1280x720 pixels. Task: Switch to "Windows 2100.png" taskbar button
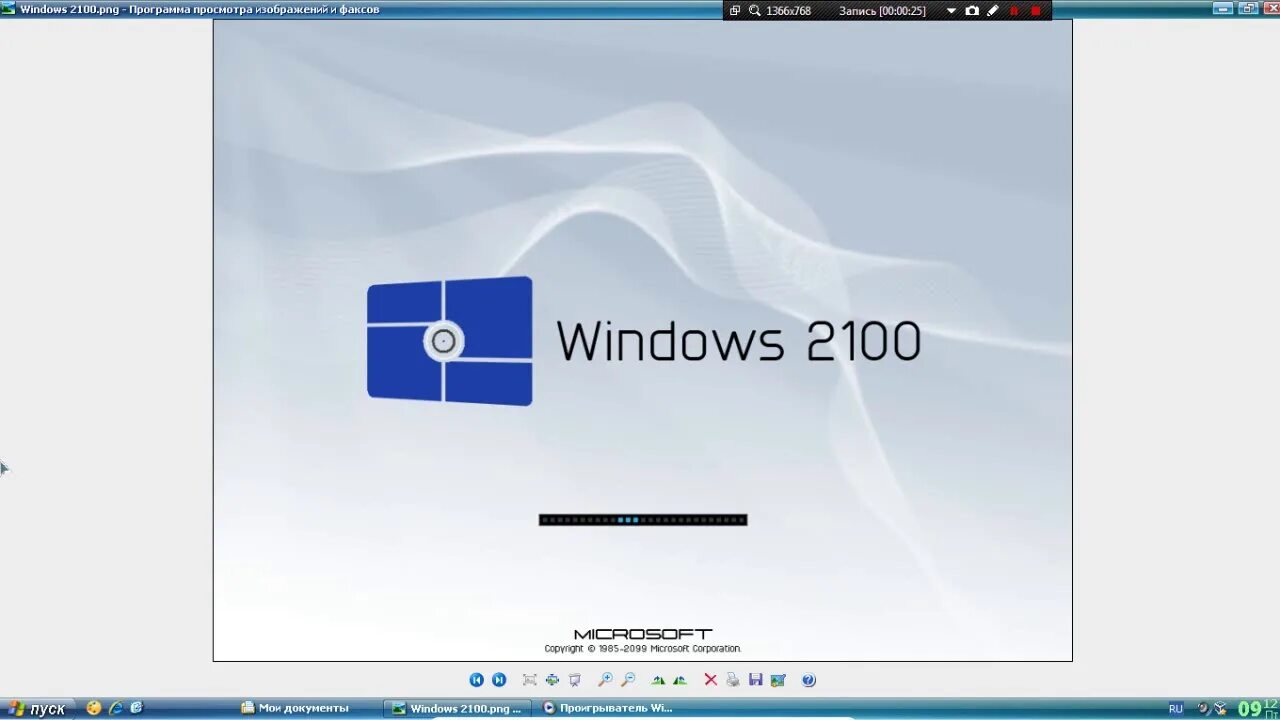[x=458, y=708]
